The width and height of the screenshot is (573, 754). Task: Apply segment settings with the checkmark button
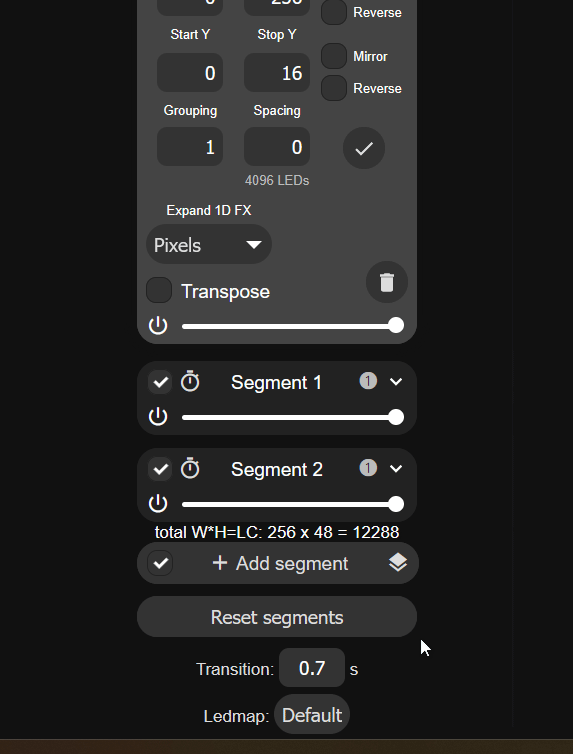pos(364,148)
